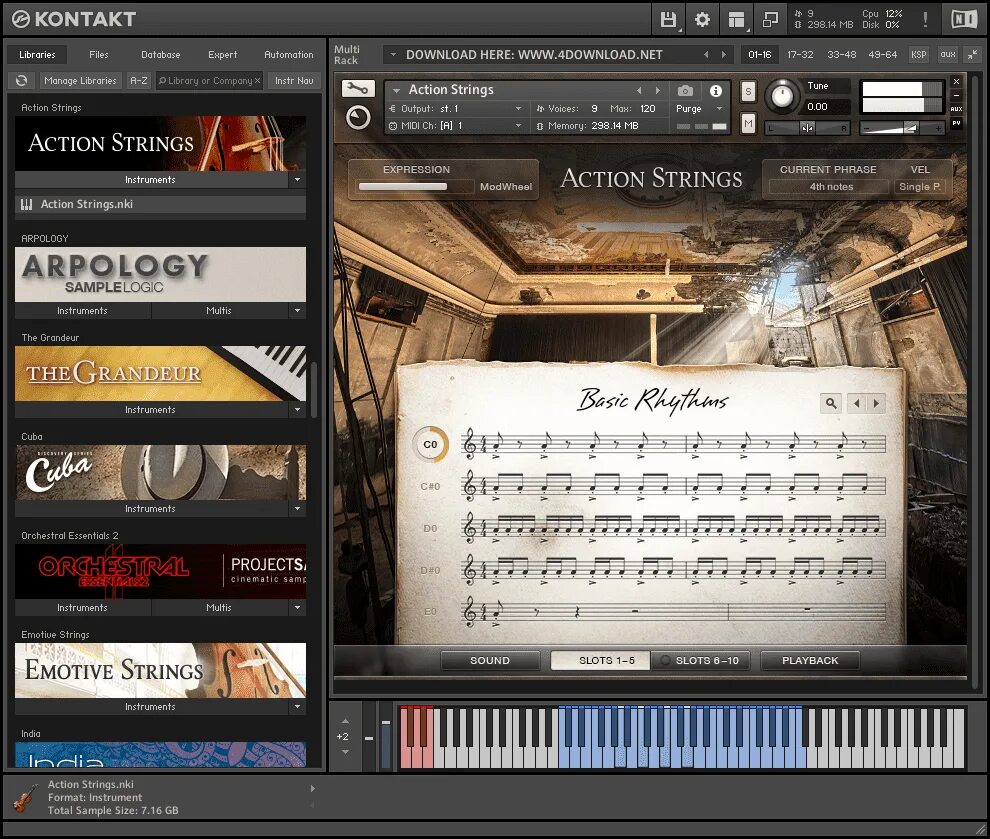
Task: Show rack page 17-32
Action: (x=800, y=55)
